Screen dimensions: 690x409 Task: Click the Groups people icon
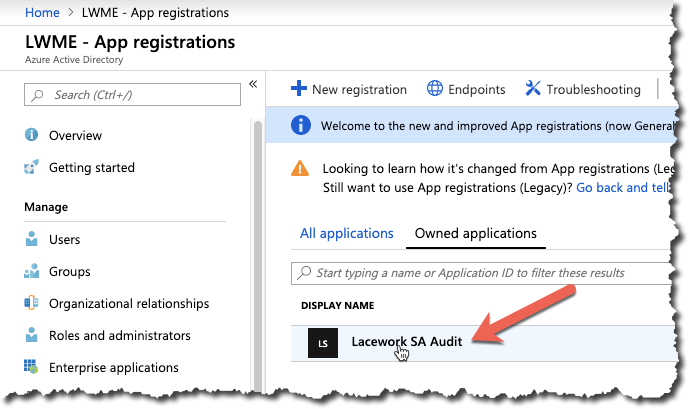[x=31, y=272]
